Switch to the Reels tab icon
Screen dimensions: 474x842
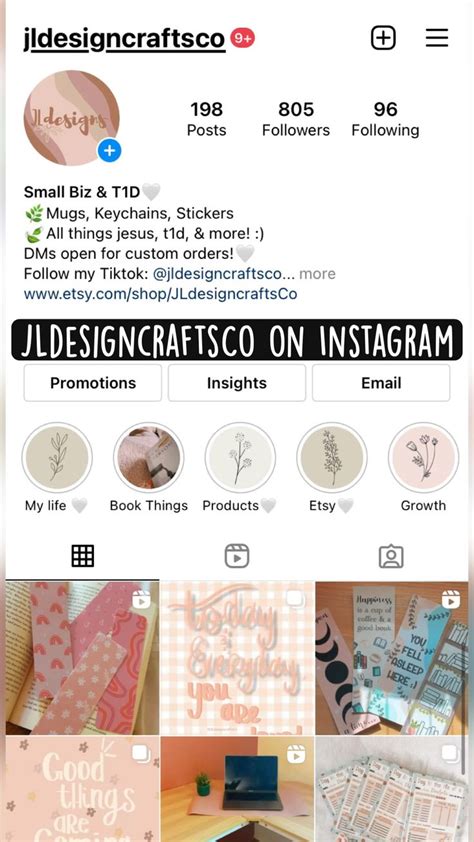237,556
